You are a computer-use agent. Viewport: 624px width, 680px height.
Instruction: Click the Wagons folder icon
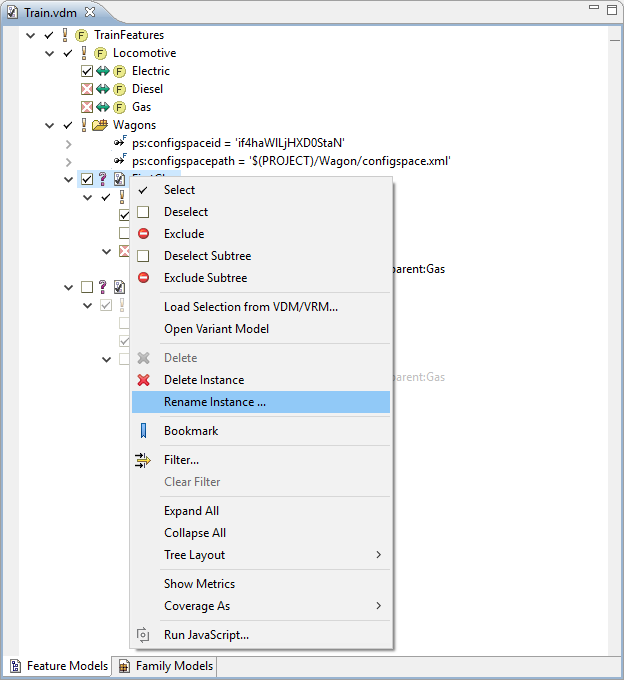point(99,125)
